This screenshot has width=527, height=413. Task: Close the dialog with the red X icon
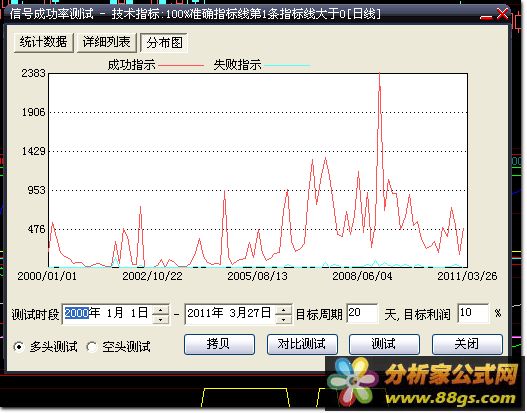click(502, 14)
